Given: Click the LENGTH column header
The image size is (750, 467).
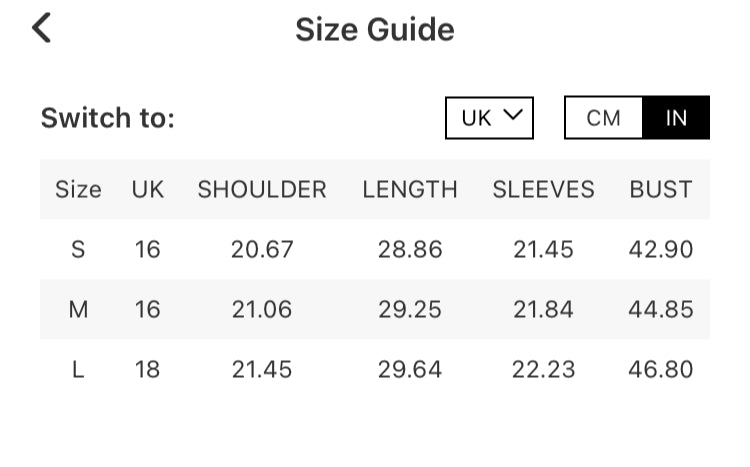Looking at the screenshot, I should coord(410,189).
